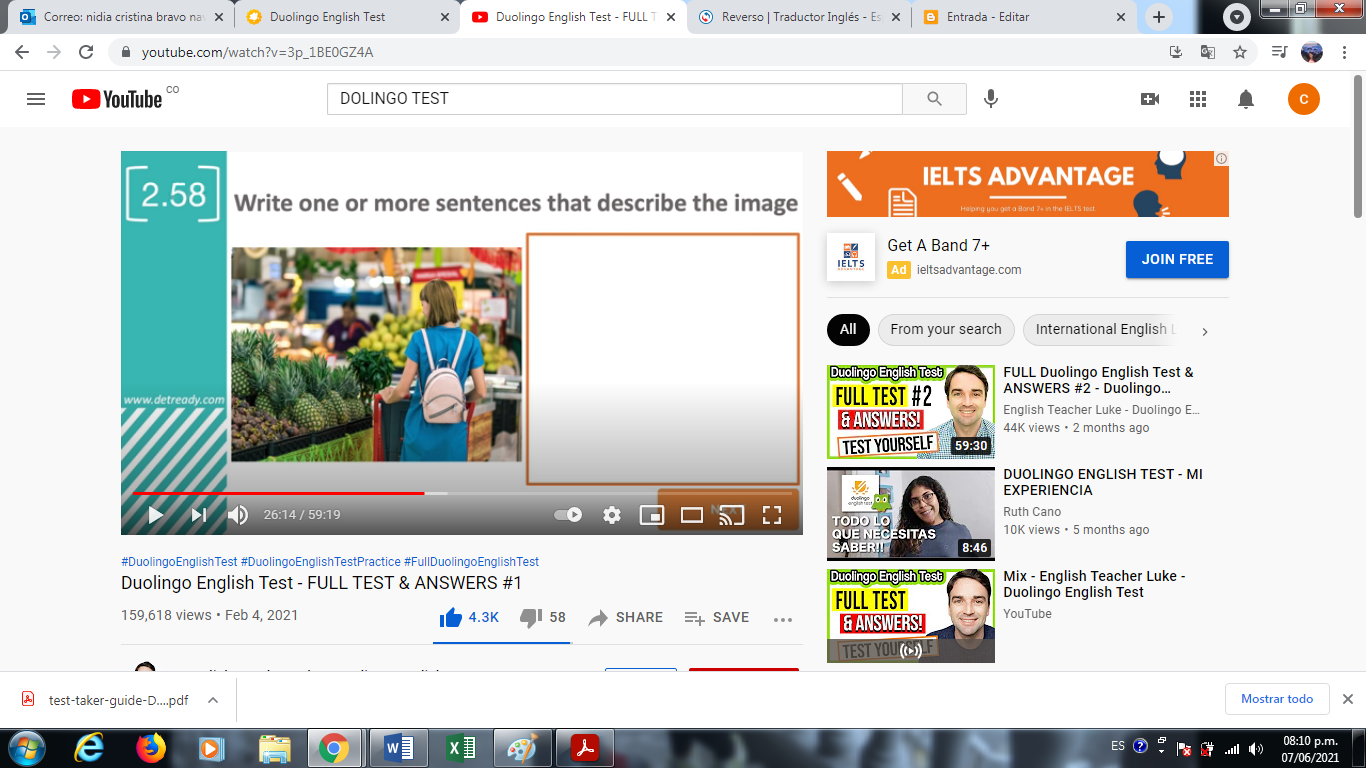Screen dimensions: 1366x768
Task: Open ad info icon on banner
Action: (1222, 158)
